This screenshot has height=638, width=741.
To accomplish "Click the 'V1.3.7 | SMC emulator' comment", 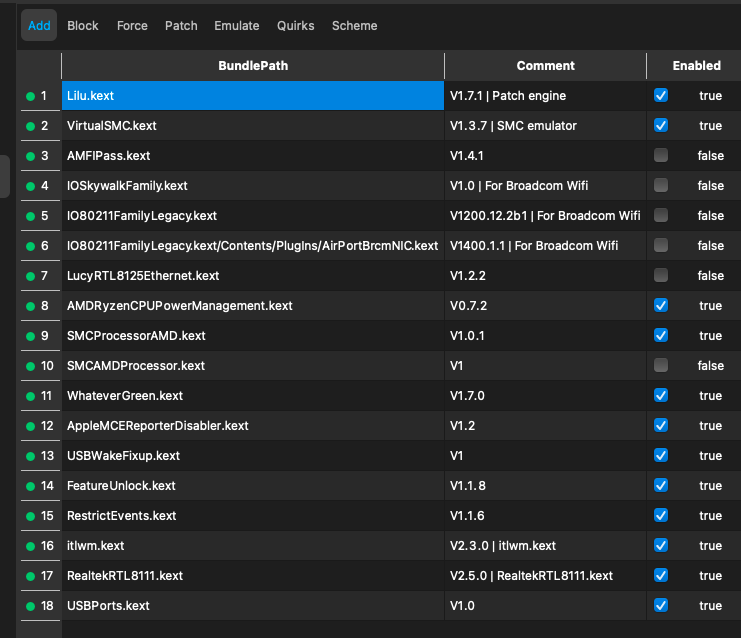I will tap(545, 126).
